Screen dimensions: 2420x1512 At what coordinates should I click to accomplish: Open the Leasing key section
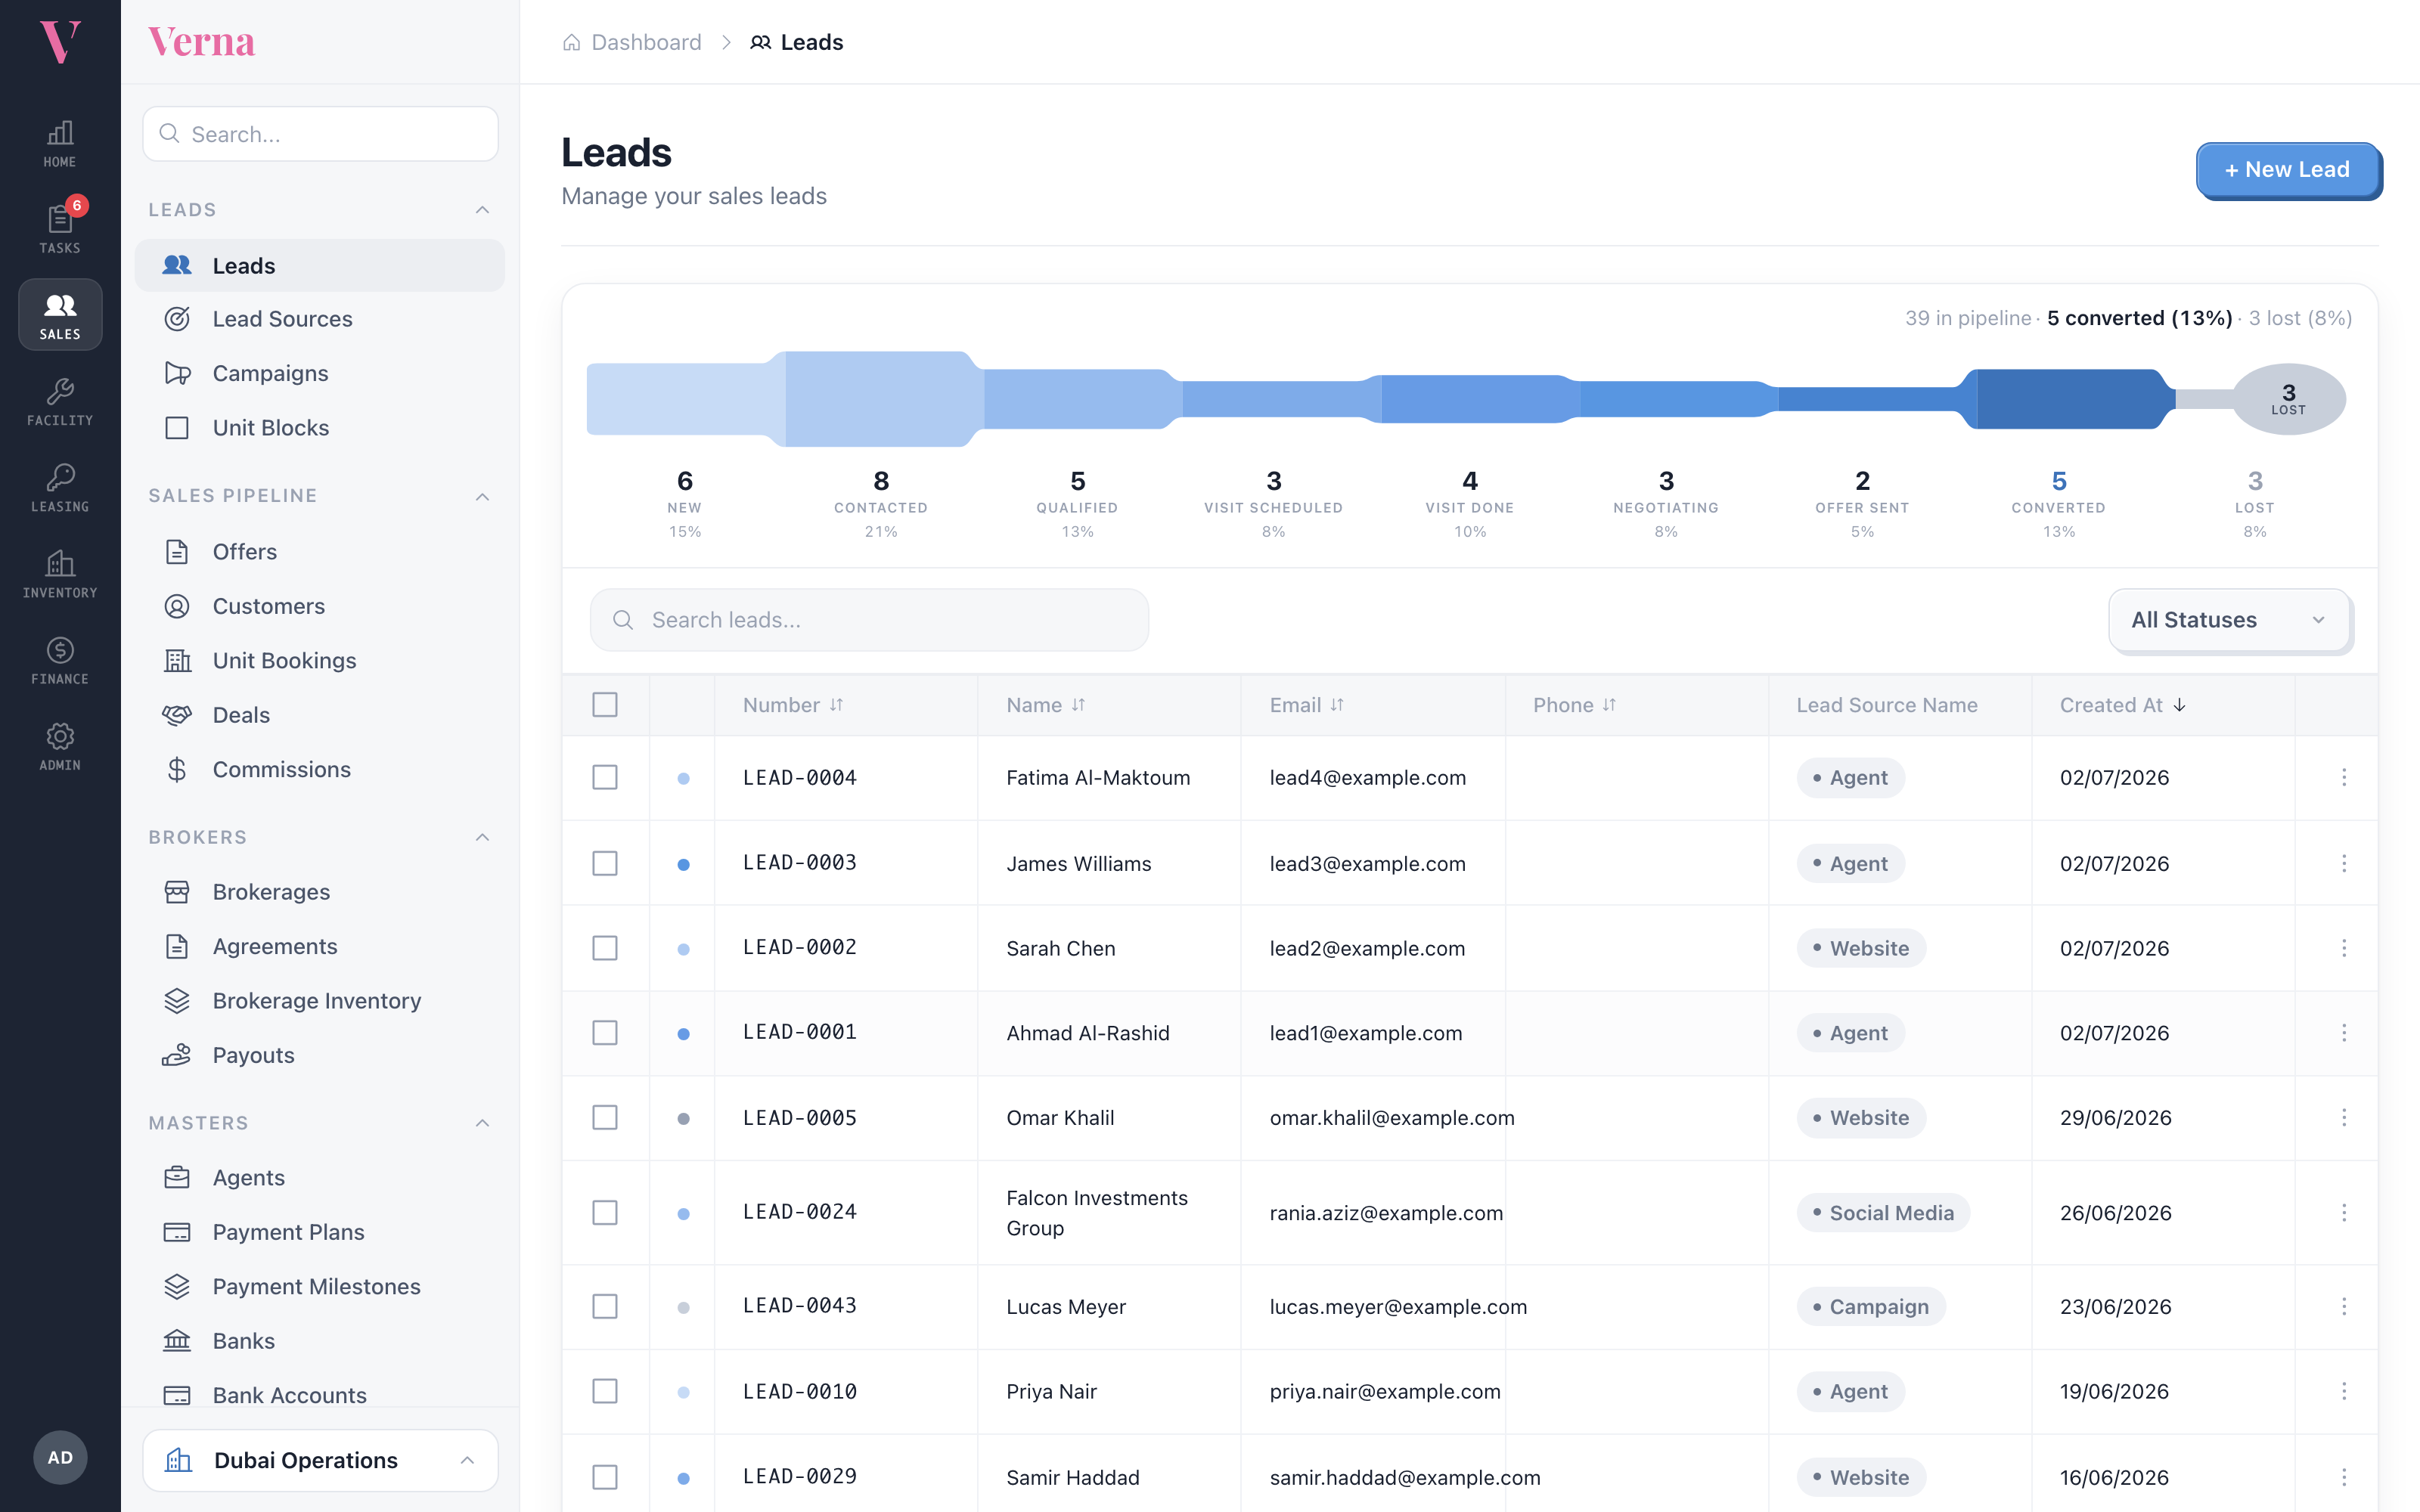[60, 488]
